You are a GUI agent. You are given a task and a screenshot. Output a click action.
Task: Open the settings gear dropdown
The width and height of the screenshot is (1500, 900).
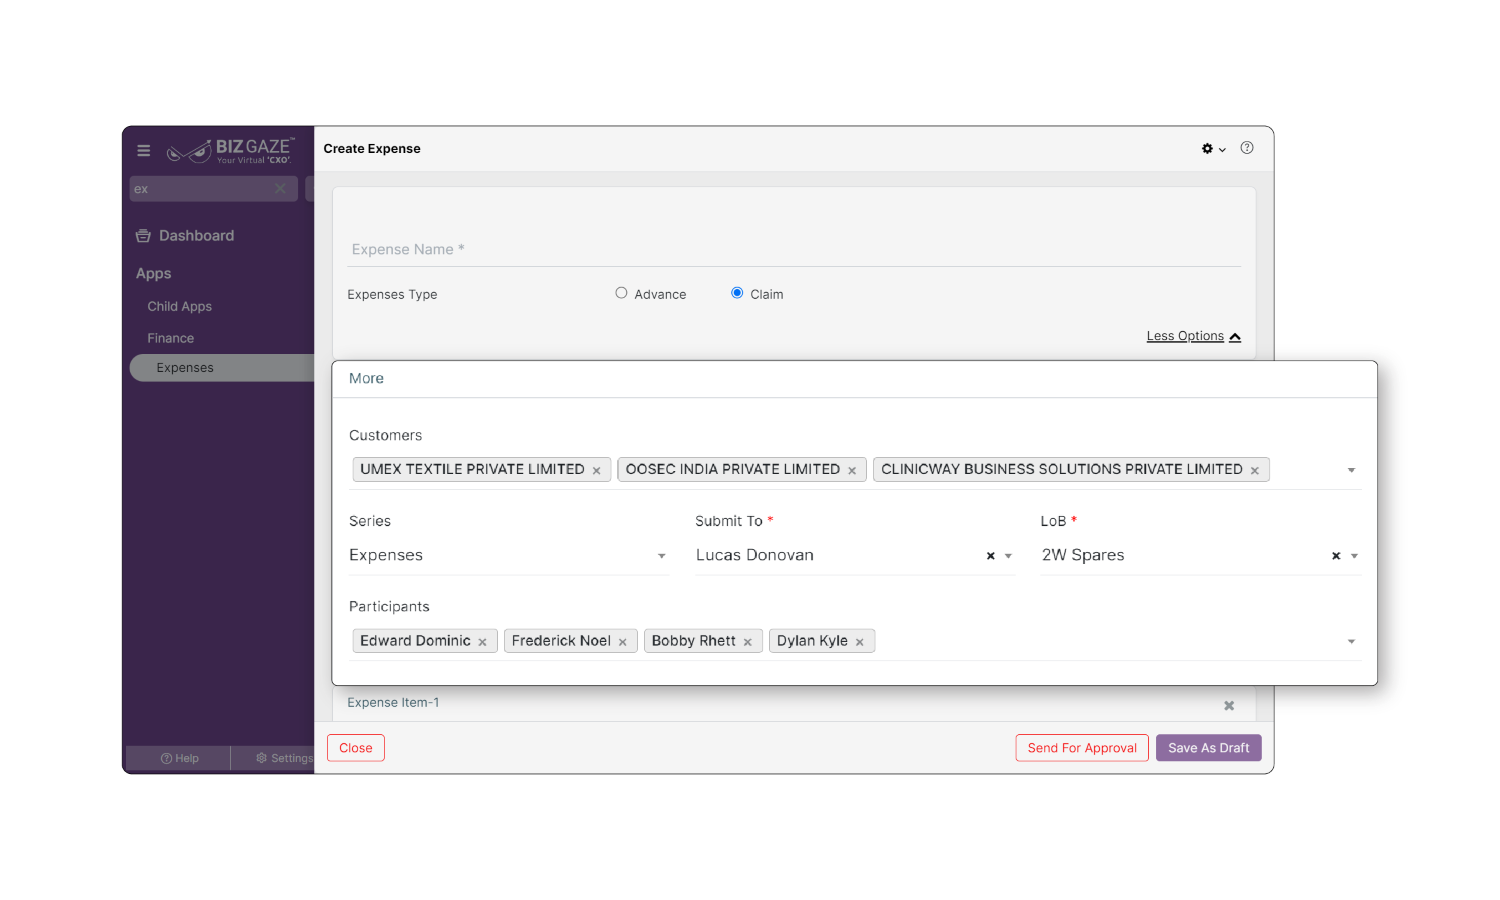1213,149
